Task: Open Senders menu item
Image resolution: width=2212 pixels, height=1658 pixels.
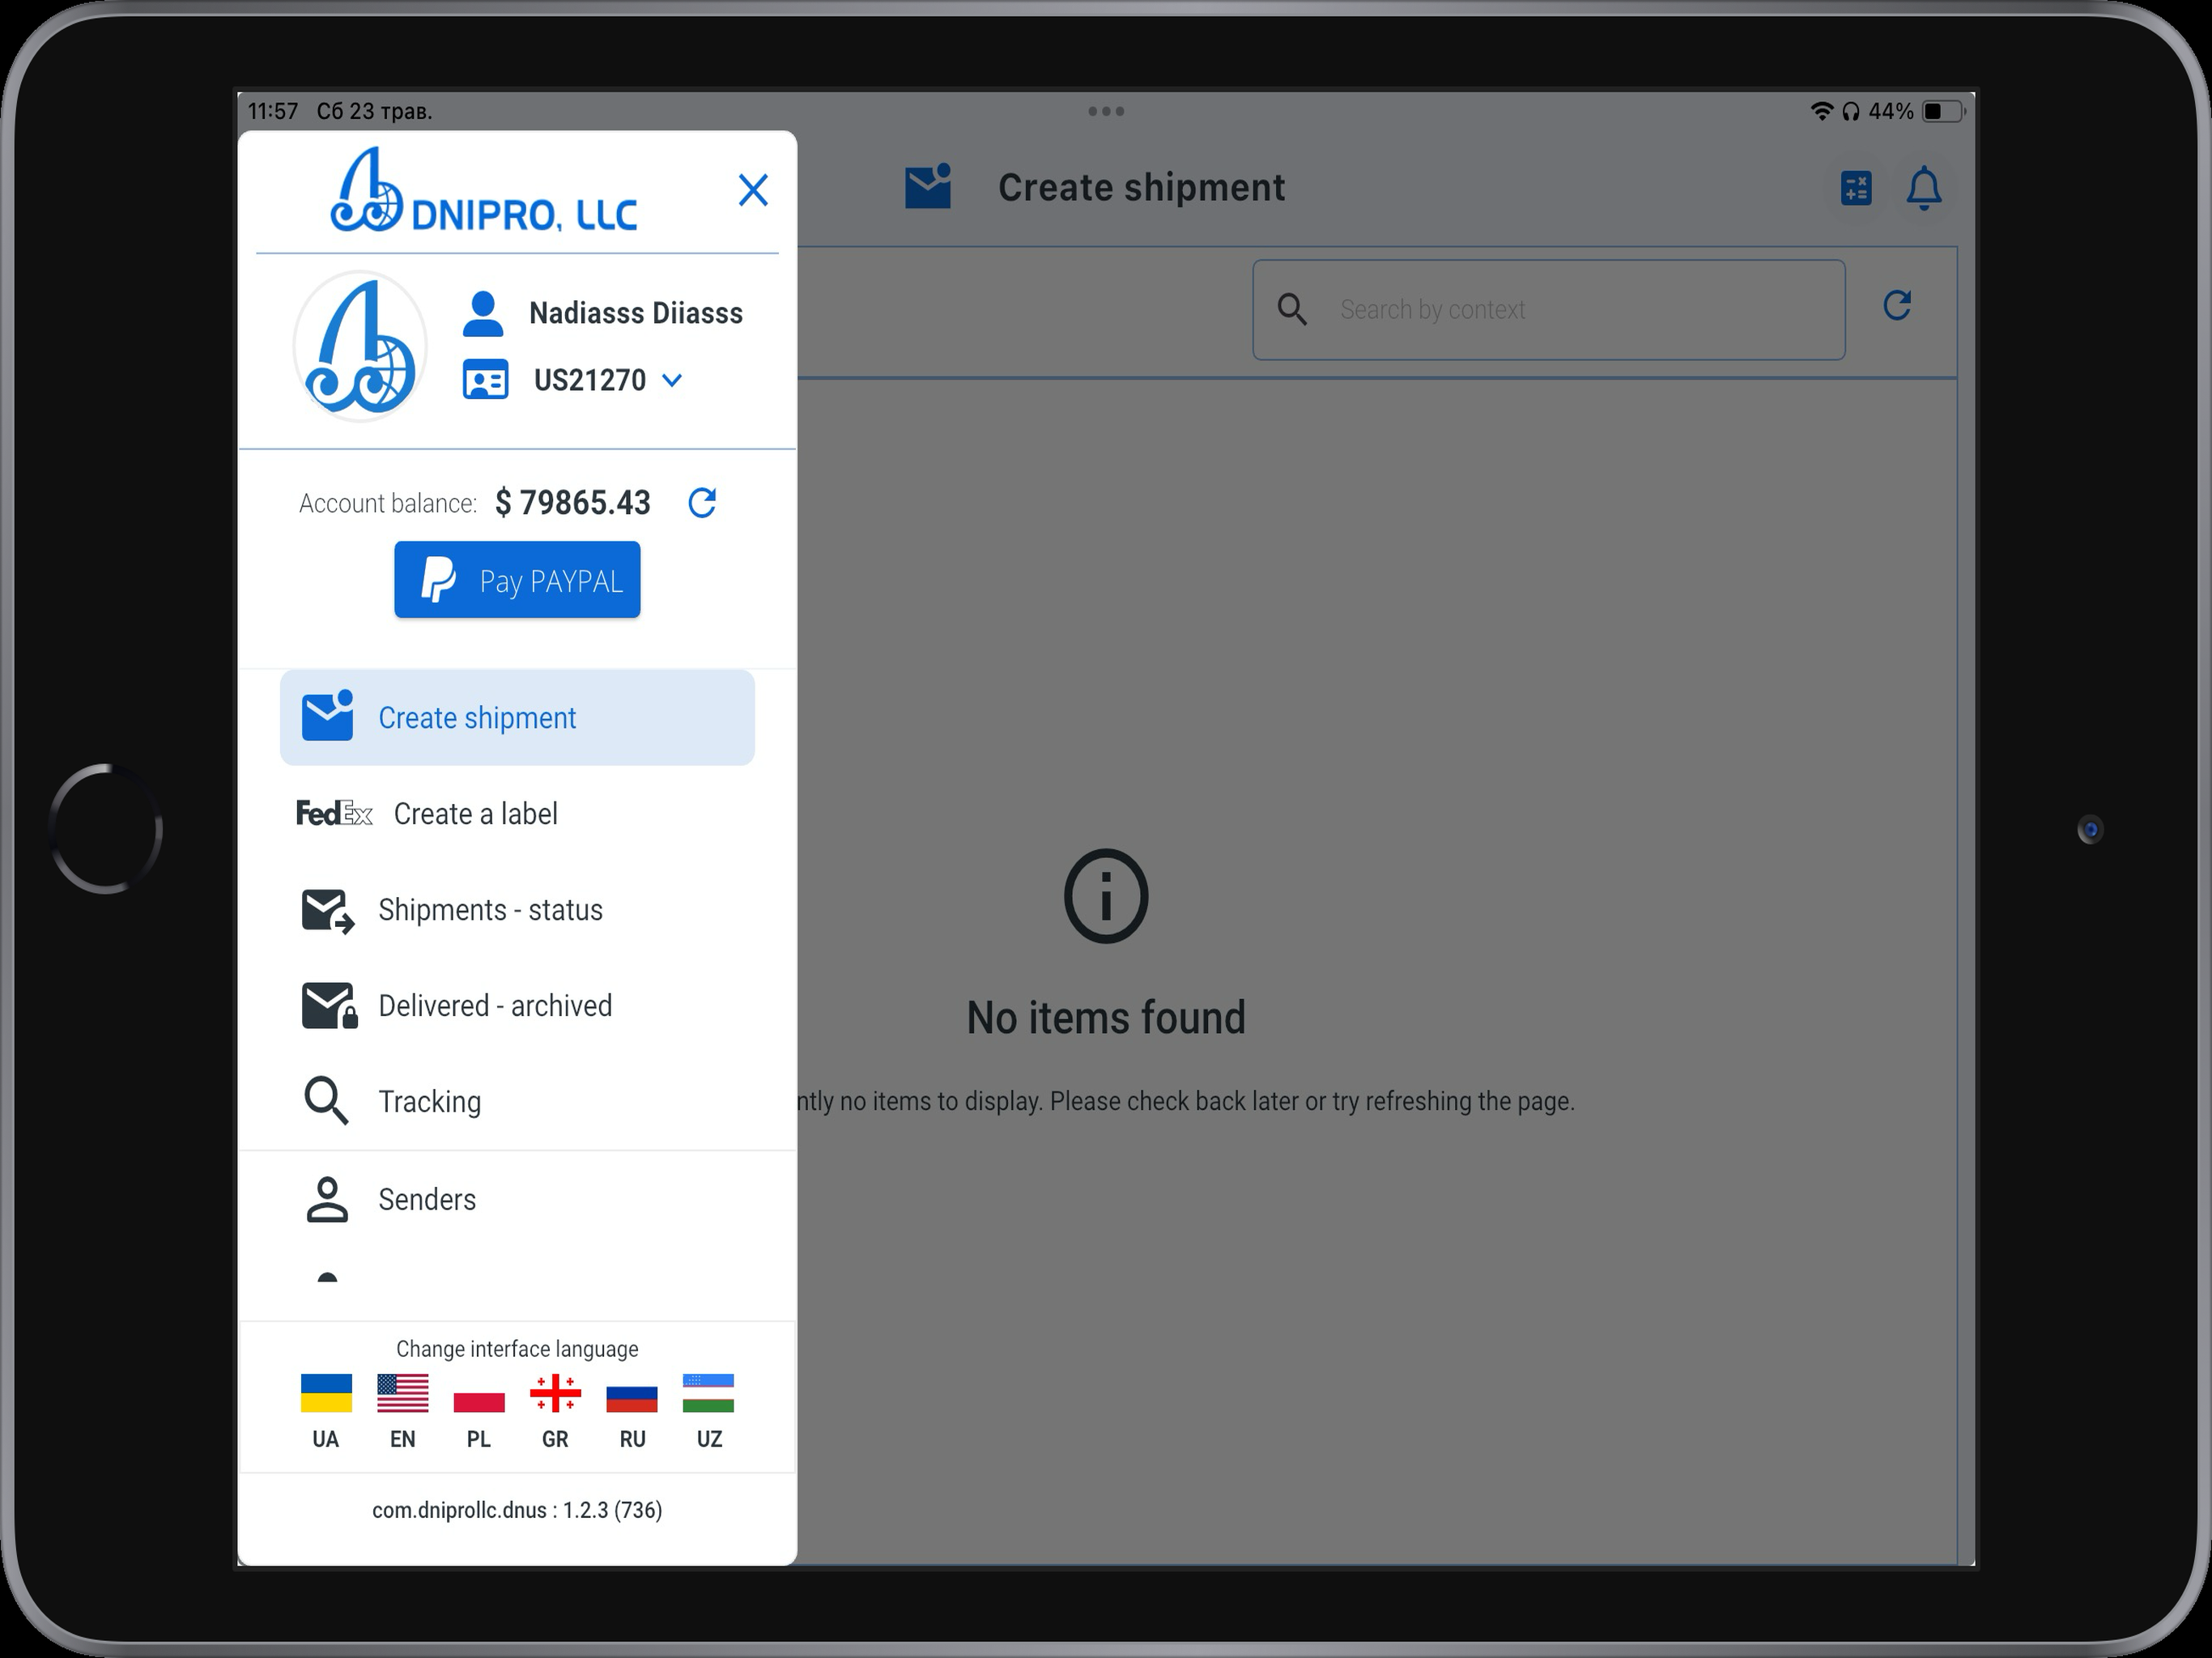Action: (x=517, y=1199)
